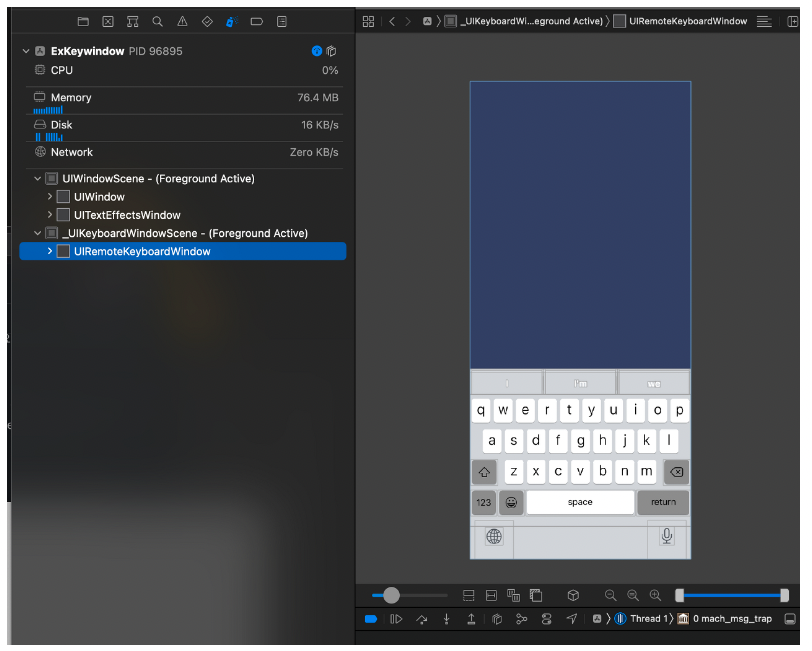
Task: Select the Disk gauge row
Action: point(185,128)
